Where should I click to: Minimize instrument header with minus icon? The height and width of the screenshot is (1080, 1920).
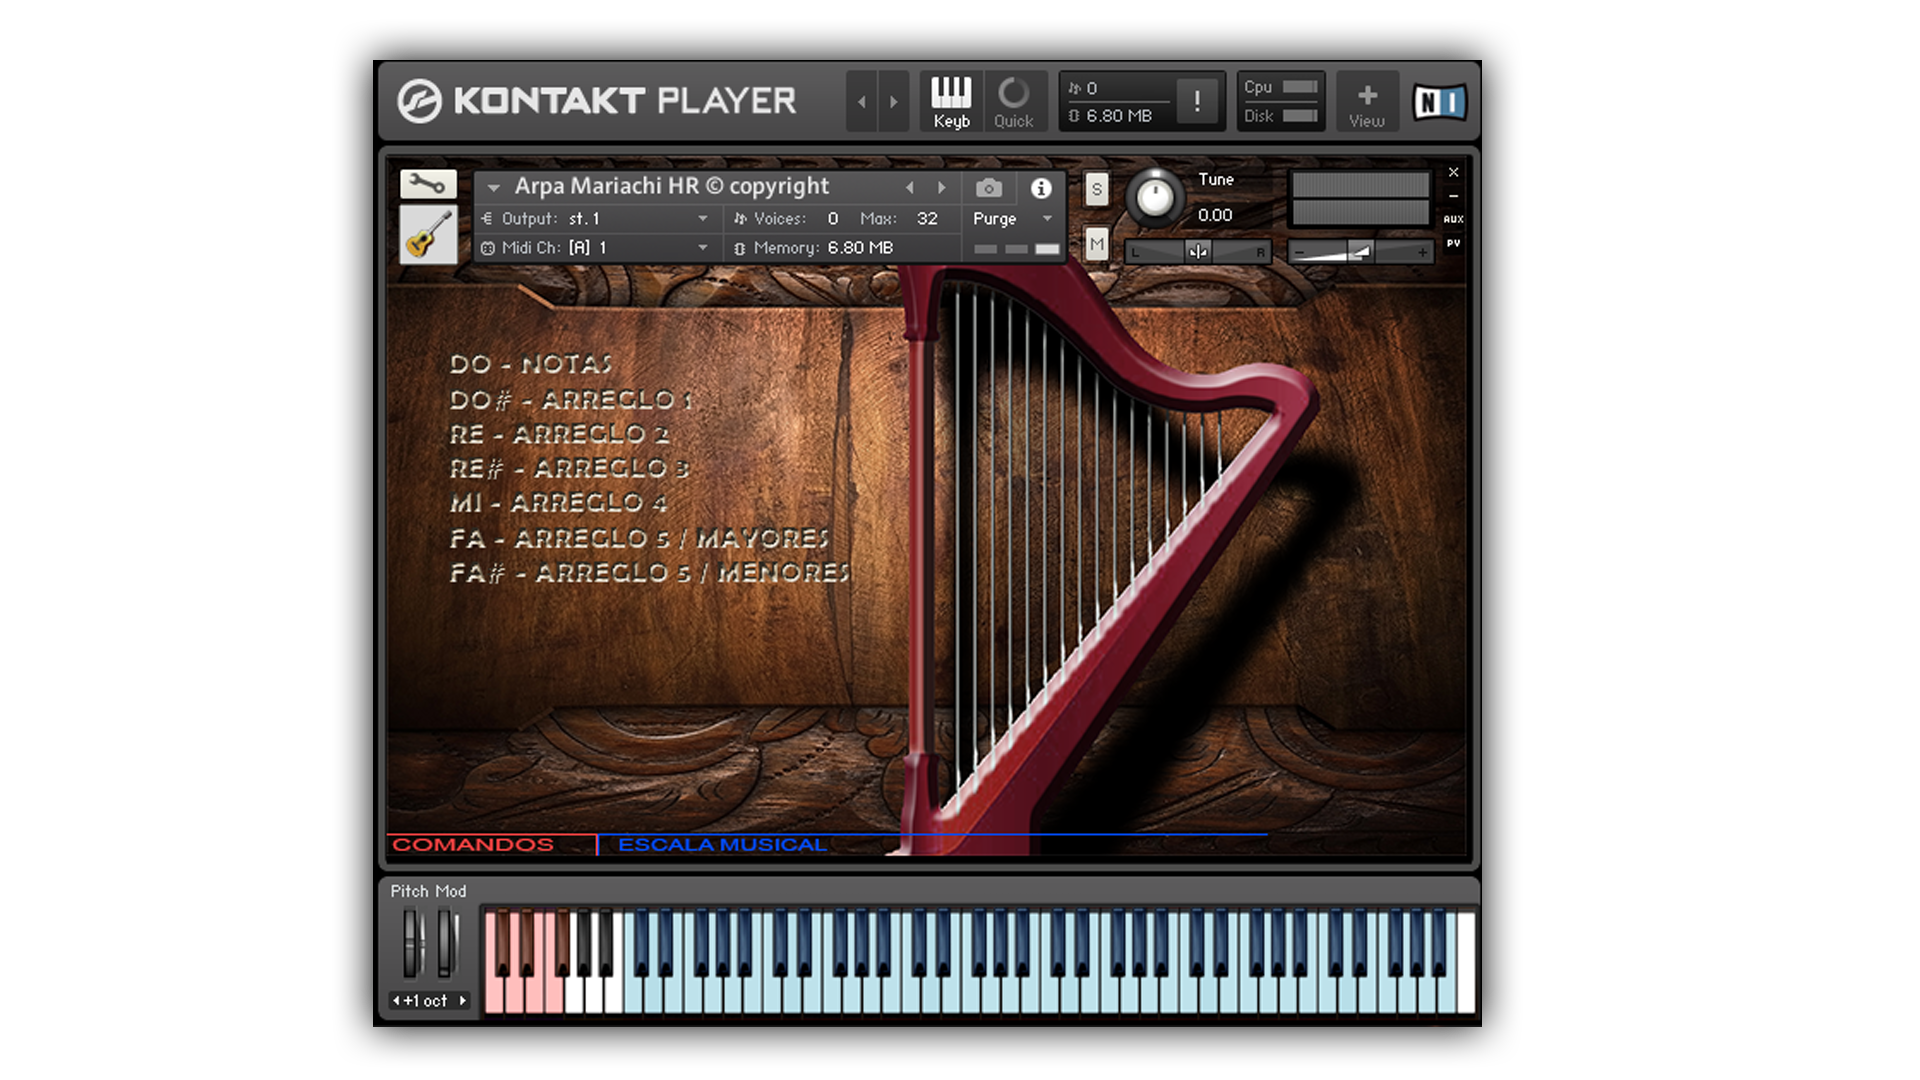(x=1453, y=196)
